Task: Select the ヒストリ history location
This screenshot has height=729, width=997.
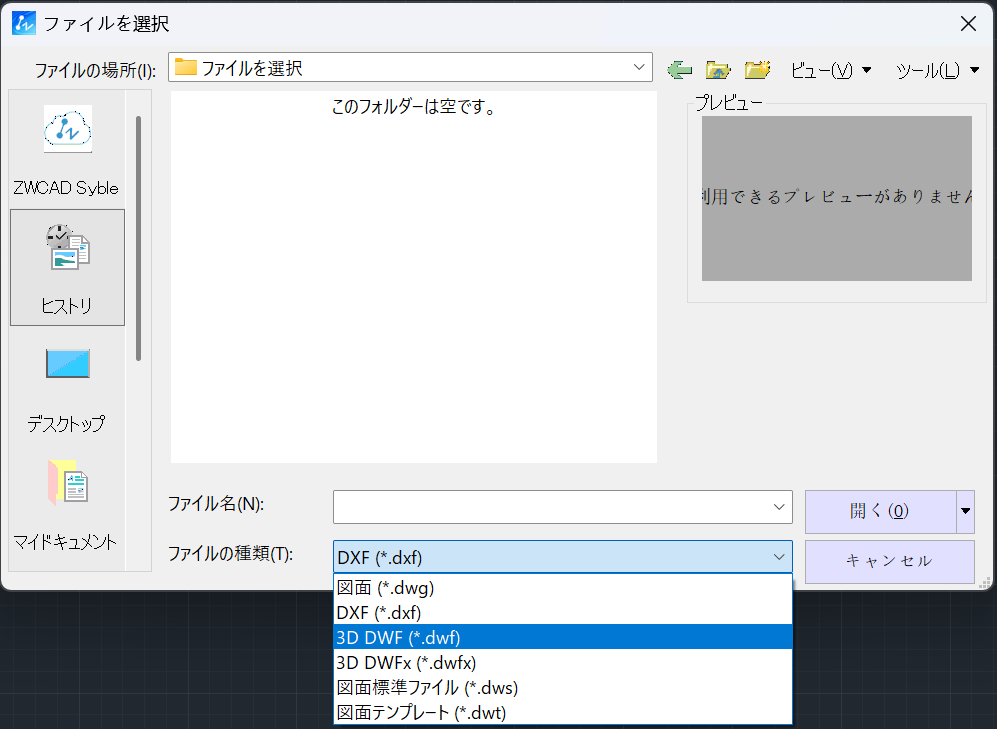Action: click(67, 267)
